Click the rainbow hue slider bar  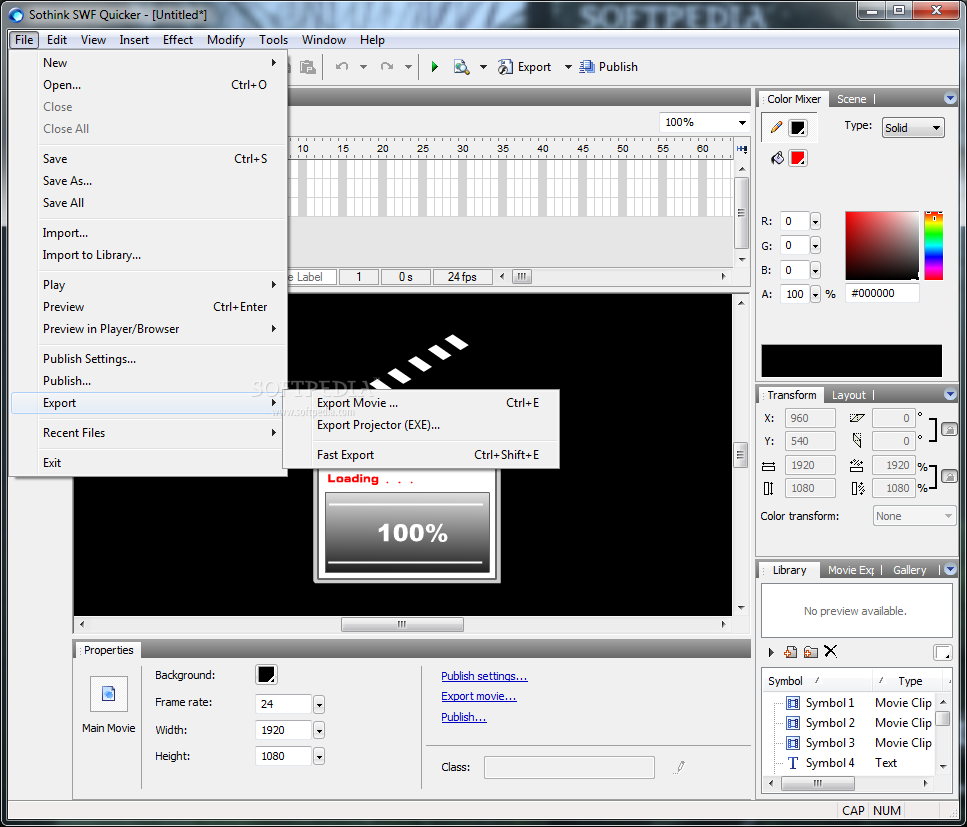934,245
